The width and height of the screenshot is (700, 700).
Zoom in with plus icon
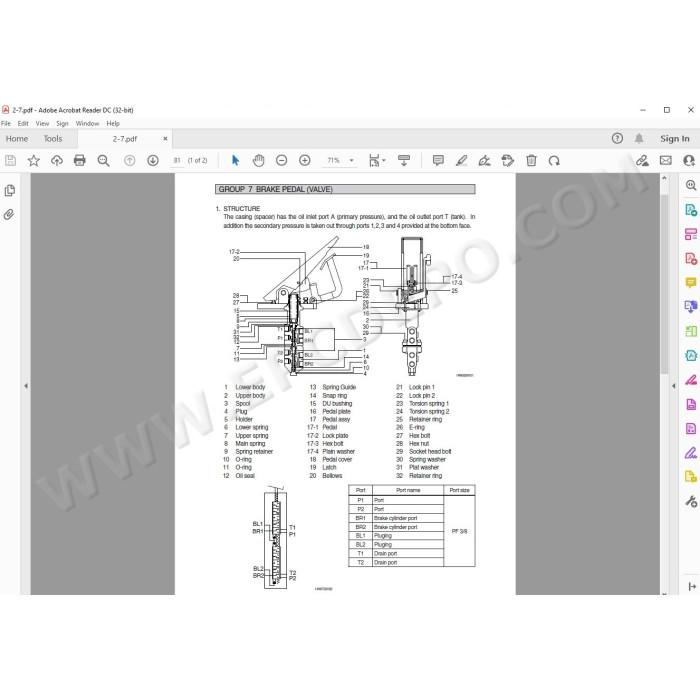point(304,160)
